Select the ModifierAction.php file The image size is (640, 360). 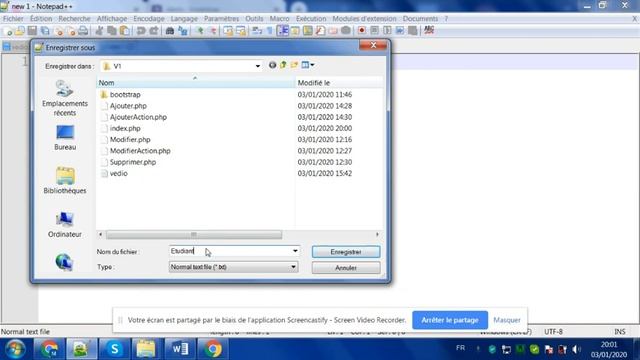[x=140, y=151]
